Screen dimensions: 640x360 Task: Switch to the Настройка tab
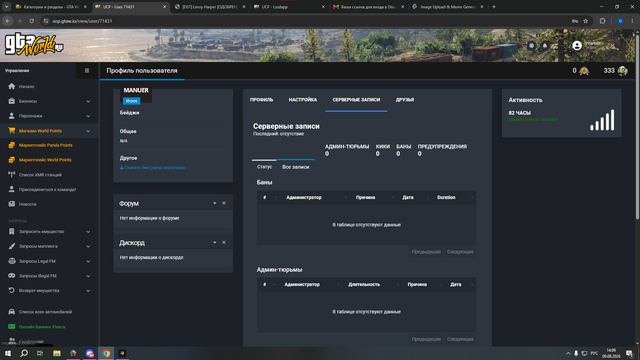(x=303, y=100)
